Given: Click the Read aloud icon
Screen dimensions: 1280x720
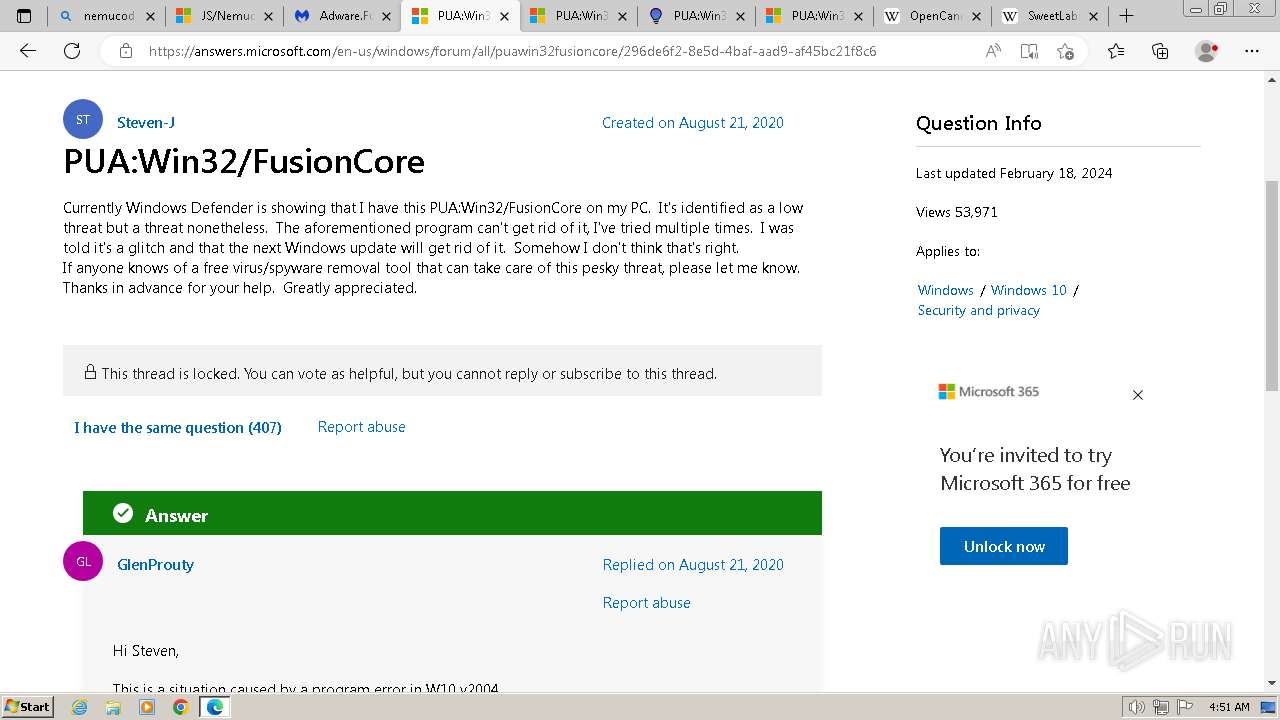Looking at the screenshot, I should click(x=993, y=51).
